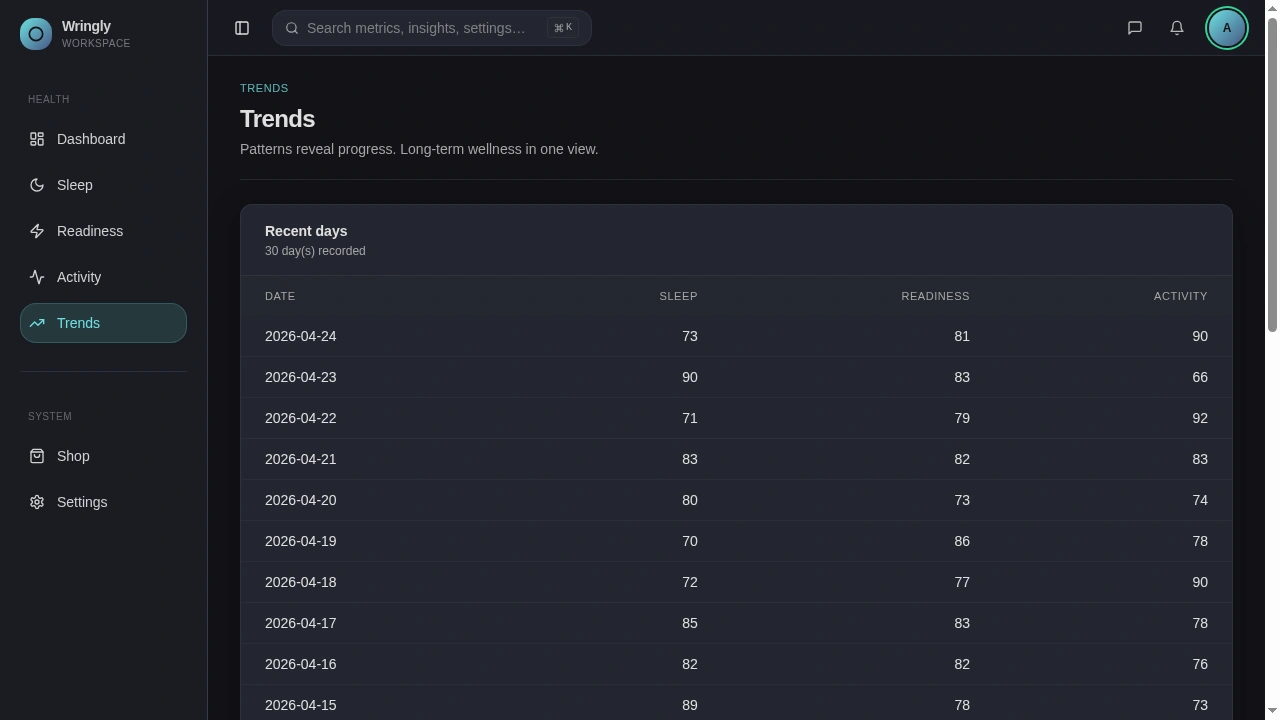Click the Readiness lightning bolt icon
Viewport: 1280px width, 720px height.
pos(37,231)
